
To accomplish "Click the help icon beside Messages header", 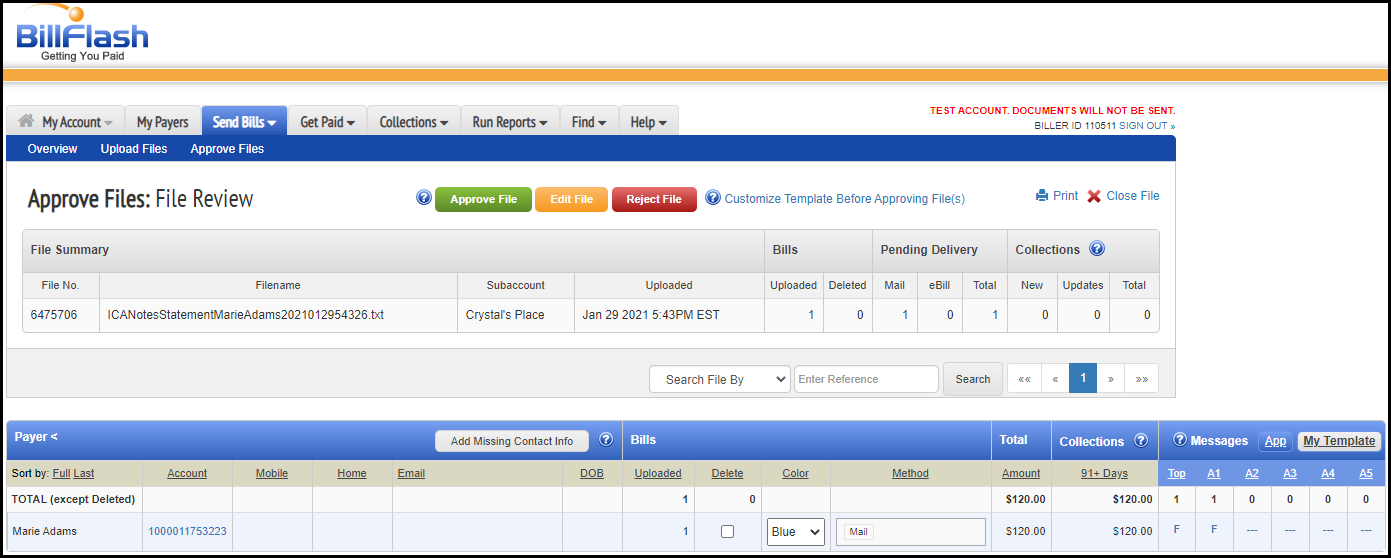I will click(1180, 440).
